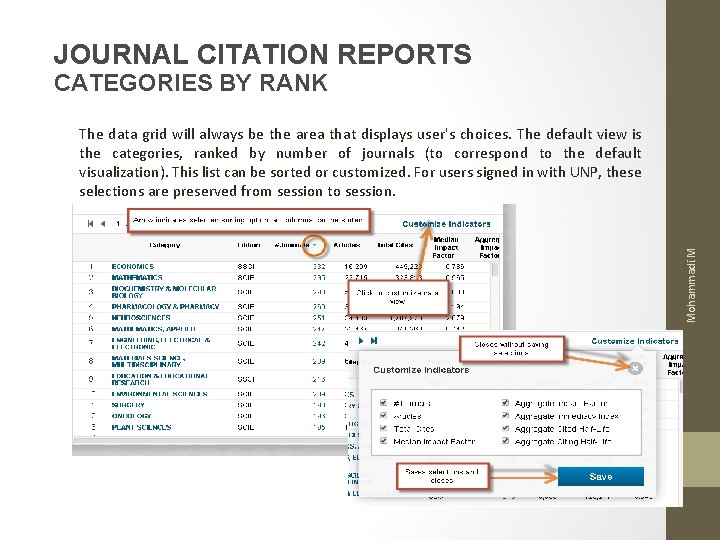Screen dimensions: 720x540
Task: Open the MATHEMATICS category in row two
Action: [x=137, y=277]
